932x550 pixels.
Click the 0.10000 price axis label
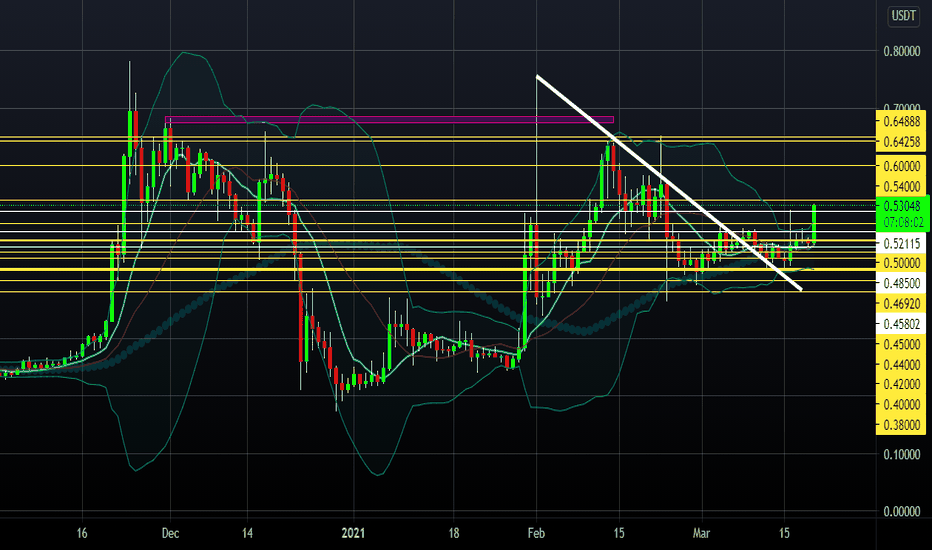click(x=902, y=454)
